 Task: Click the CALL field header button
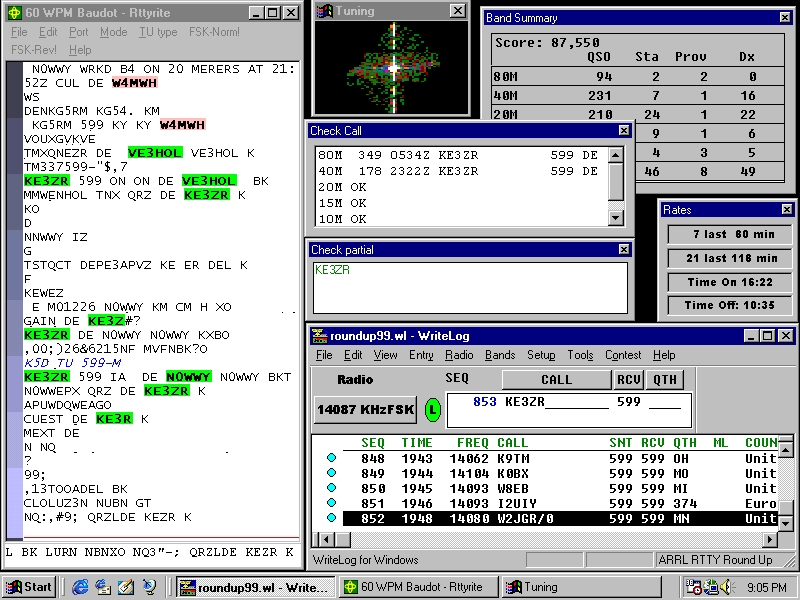coord(556,380)
